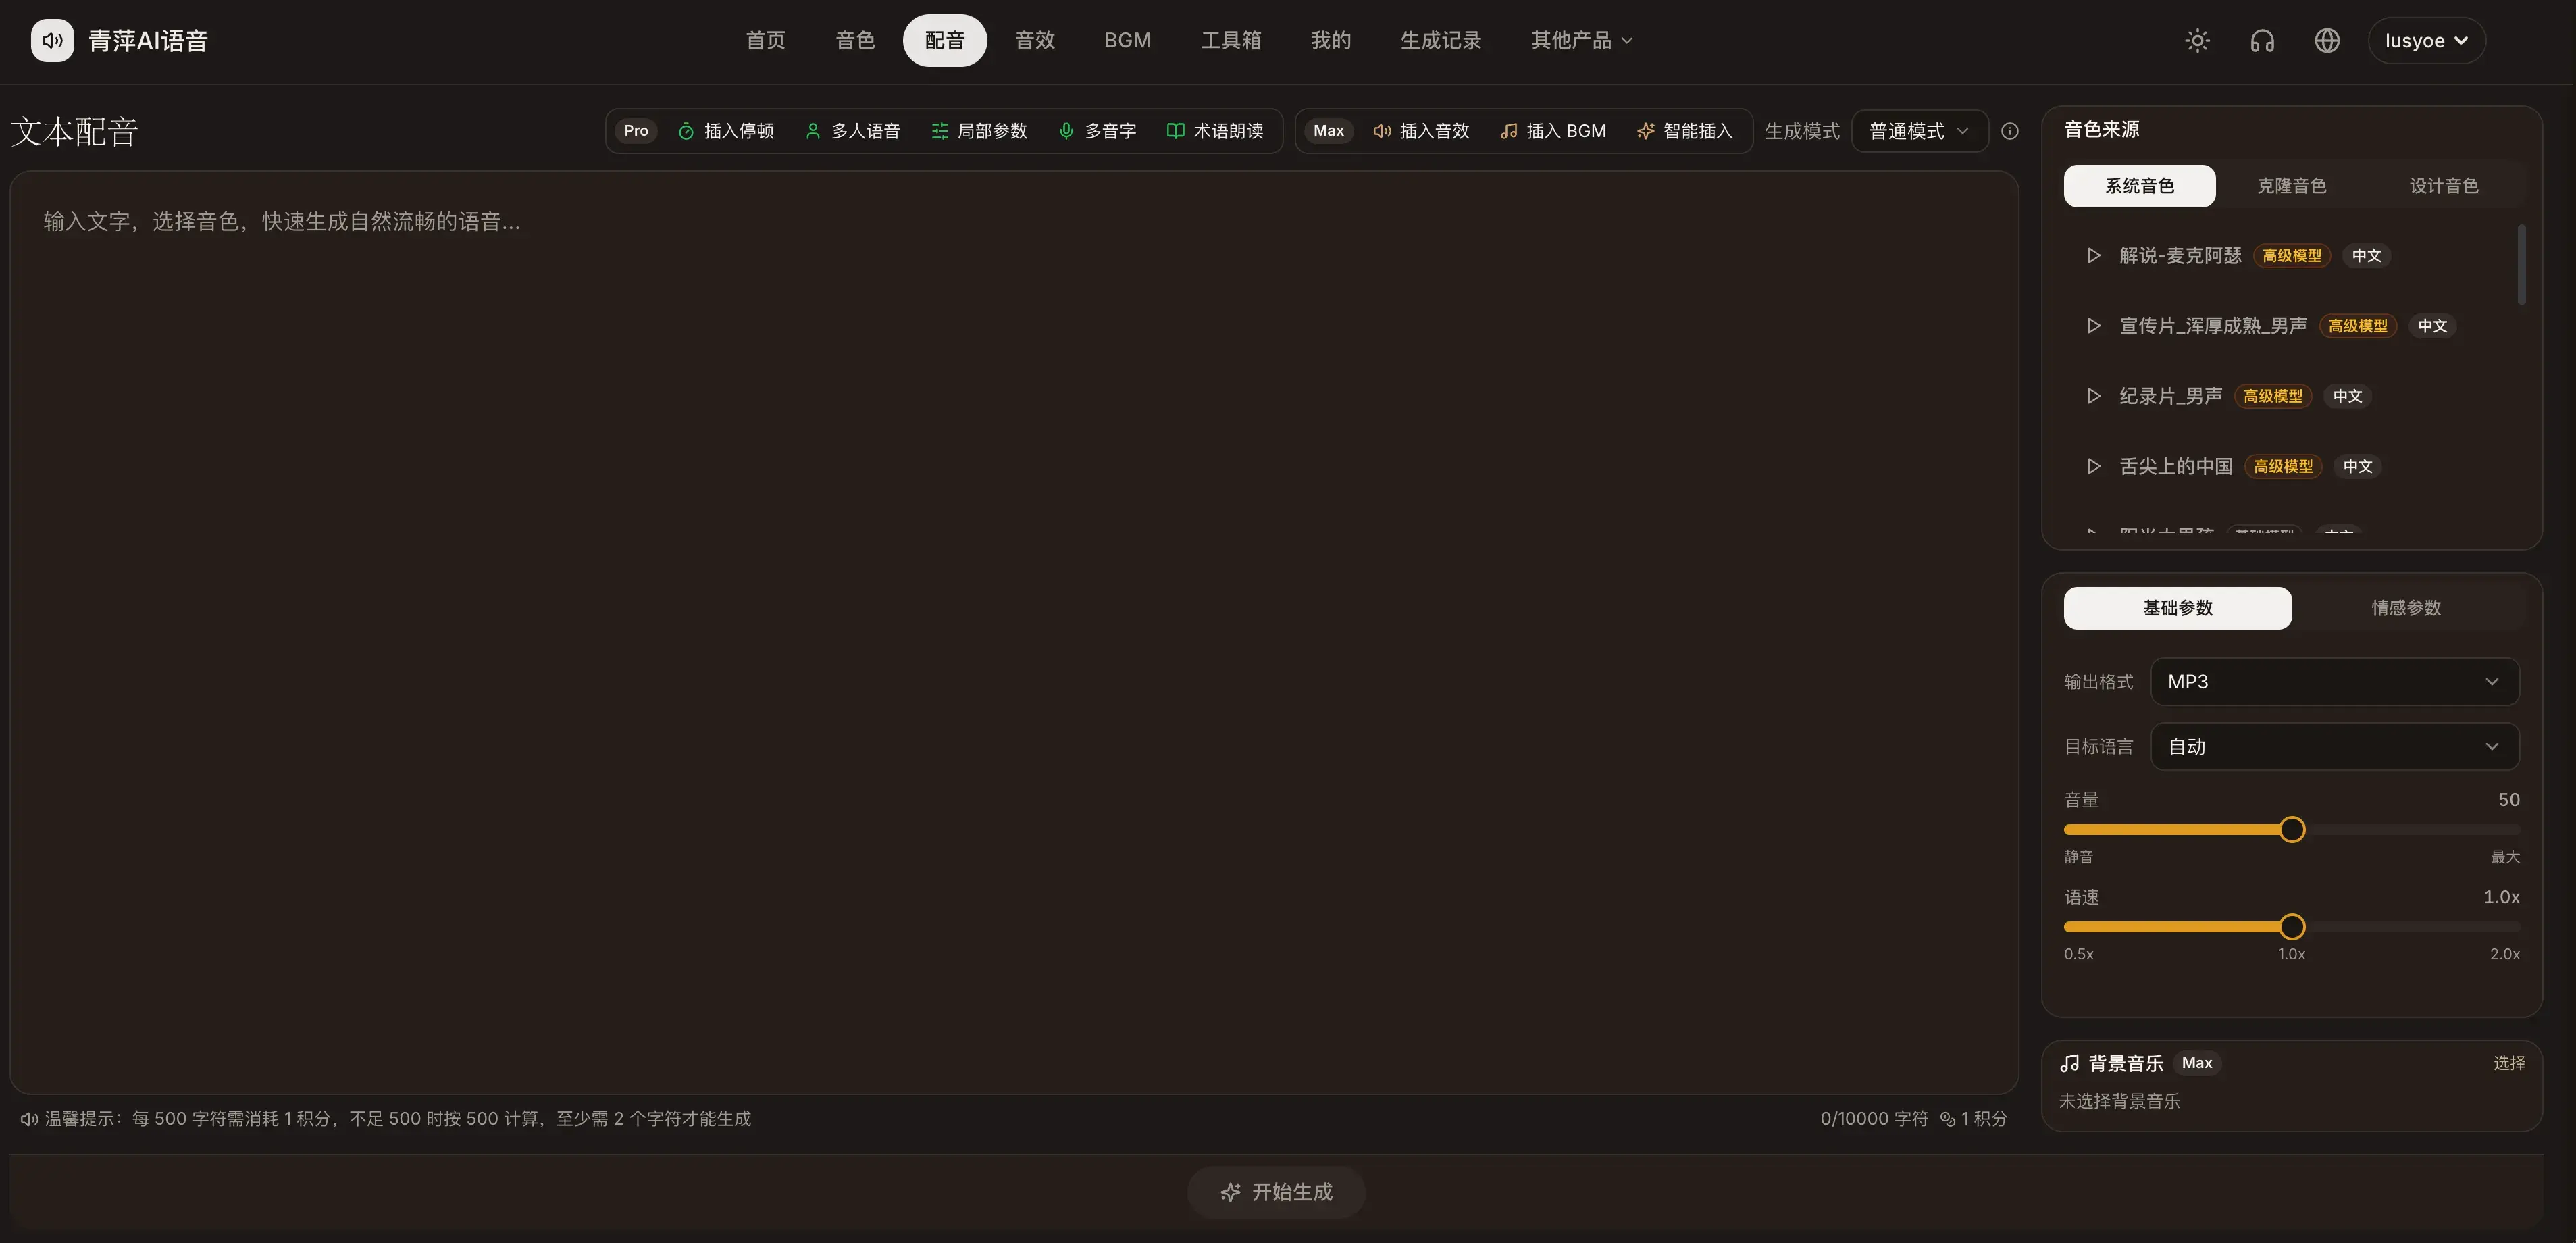Click the Max badge beside 背景音乐
This screenshot has height=1243, width=2576.
pos(2196,1063)
